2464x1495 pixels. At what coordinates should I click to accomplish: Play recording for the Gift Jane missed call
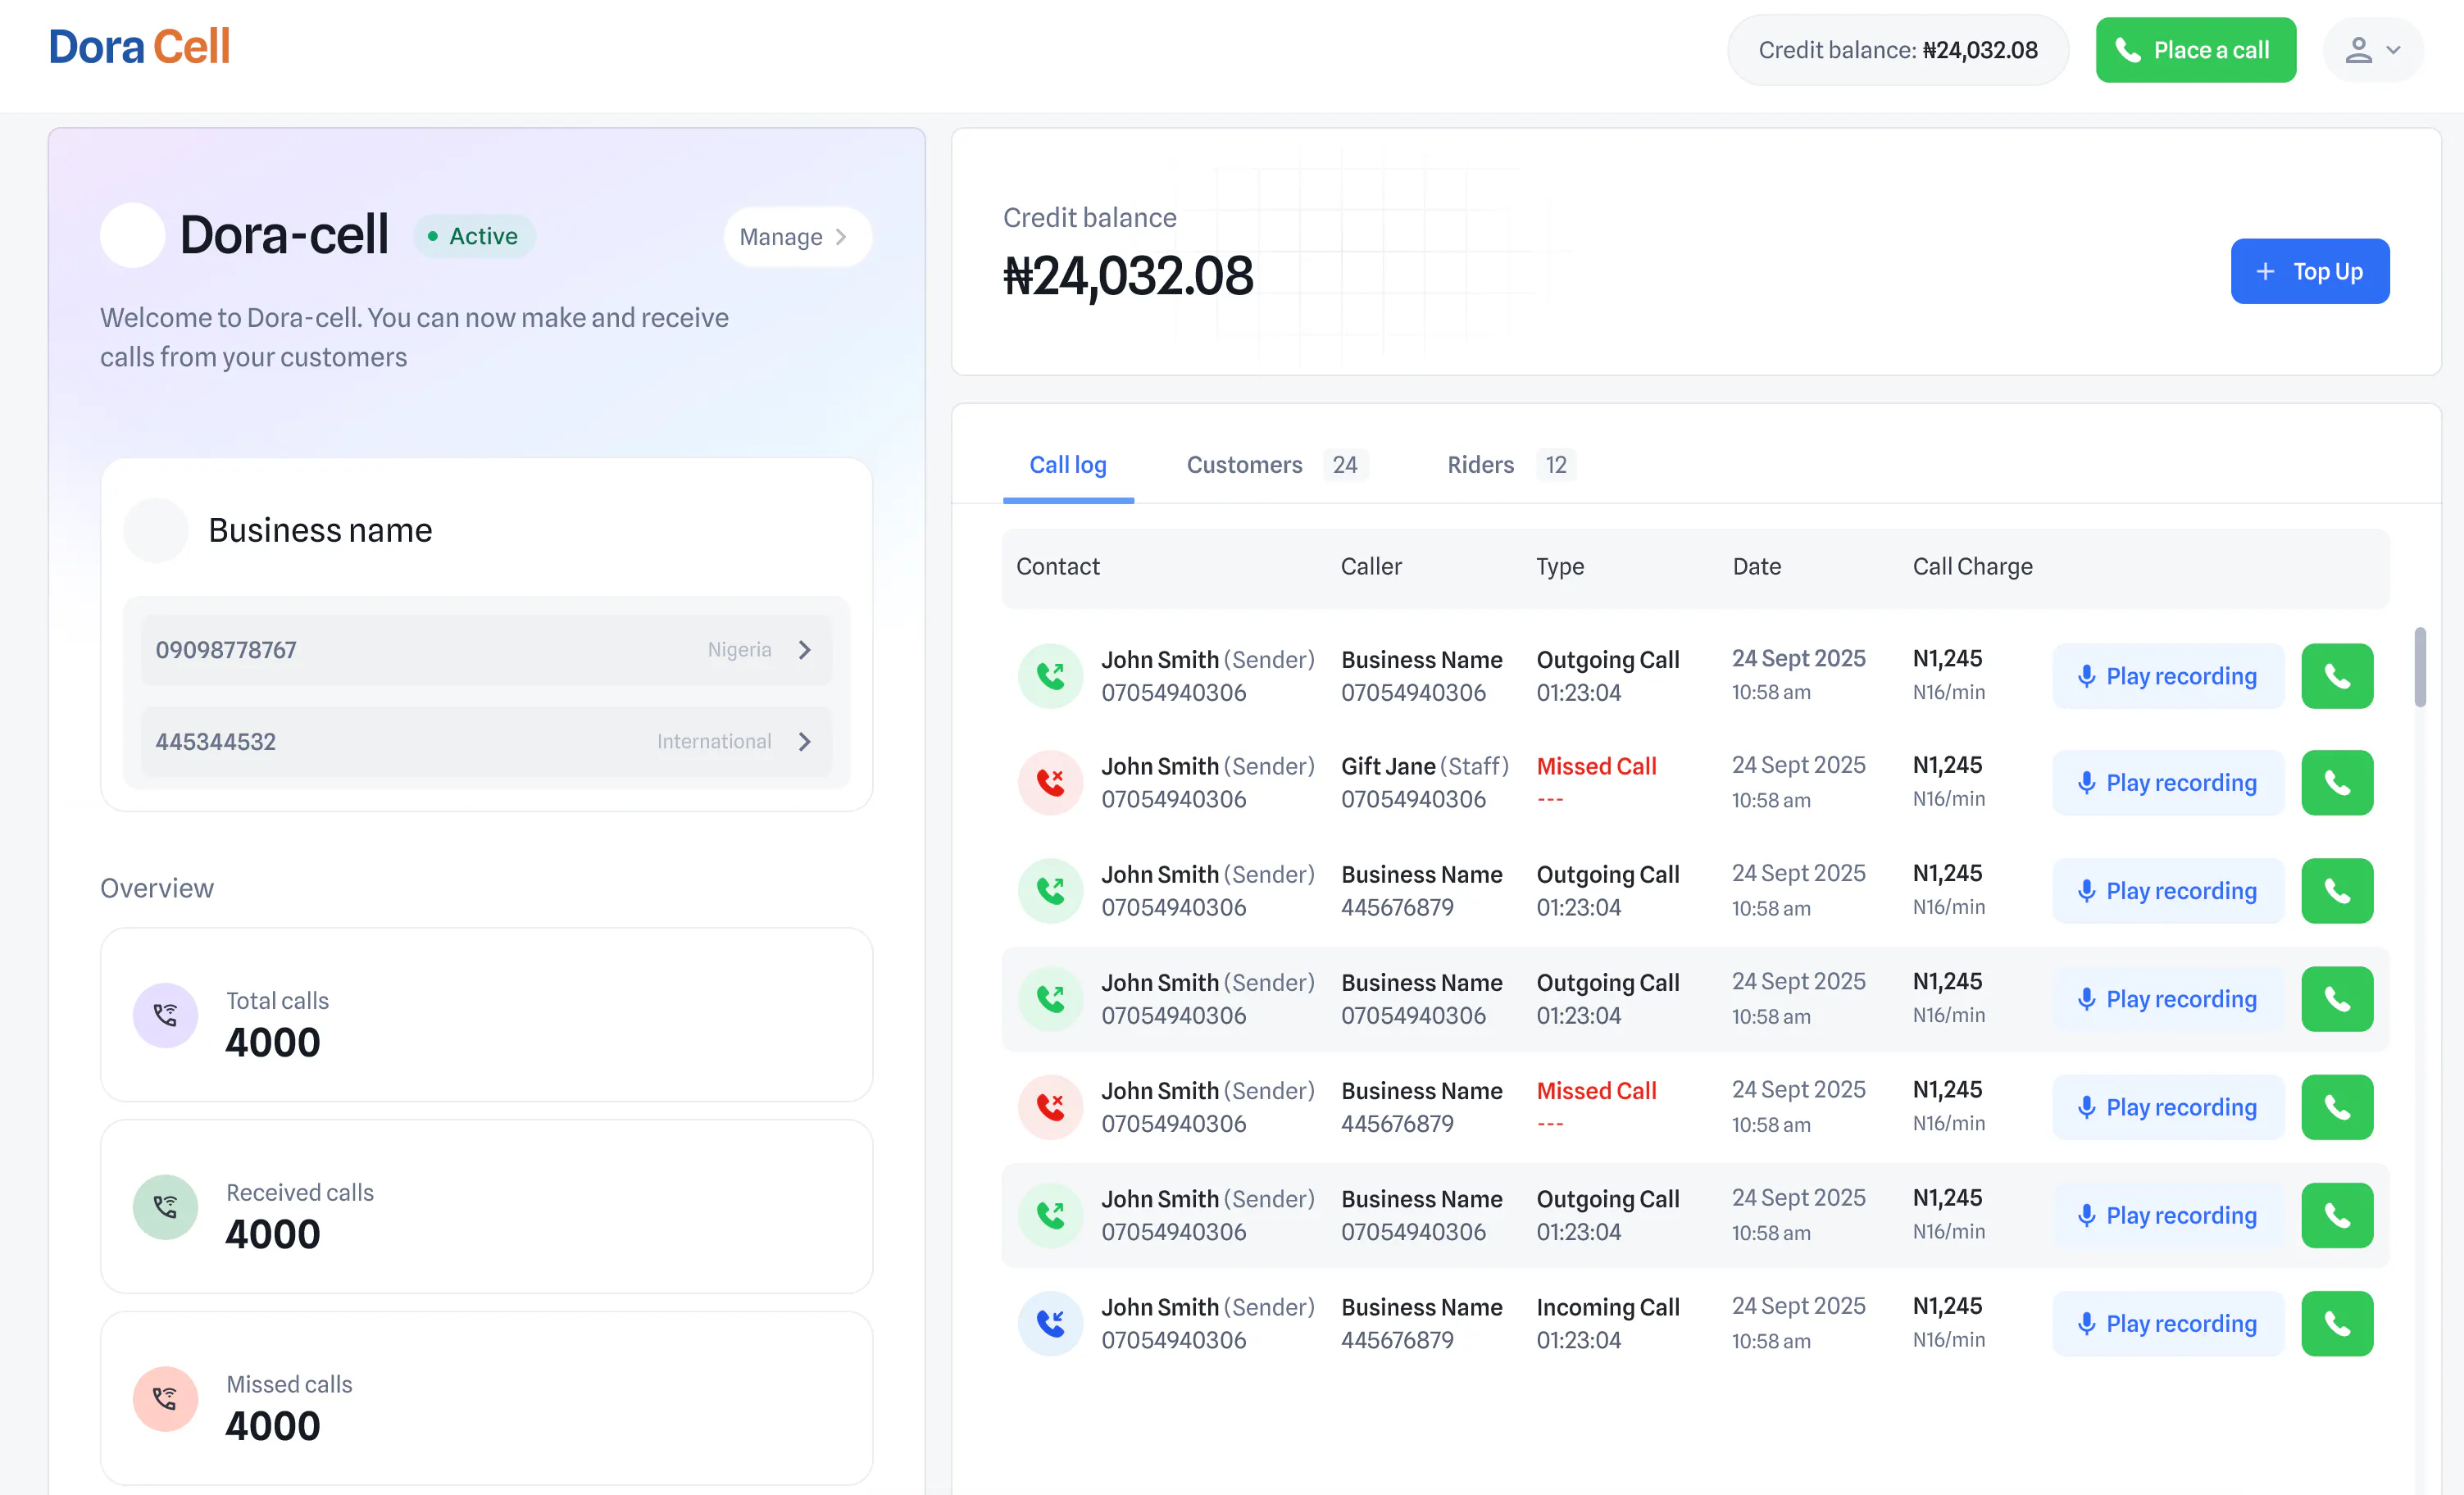2167,782
